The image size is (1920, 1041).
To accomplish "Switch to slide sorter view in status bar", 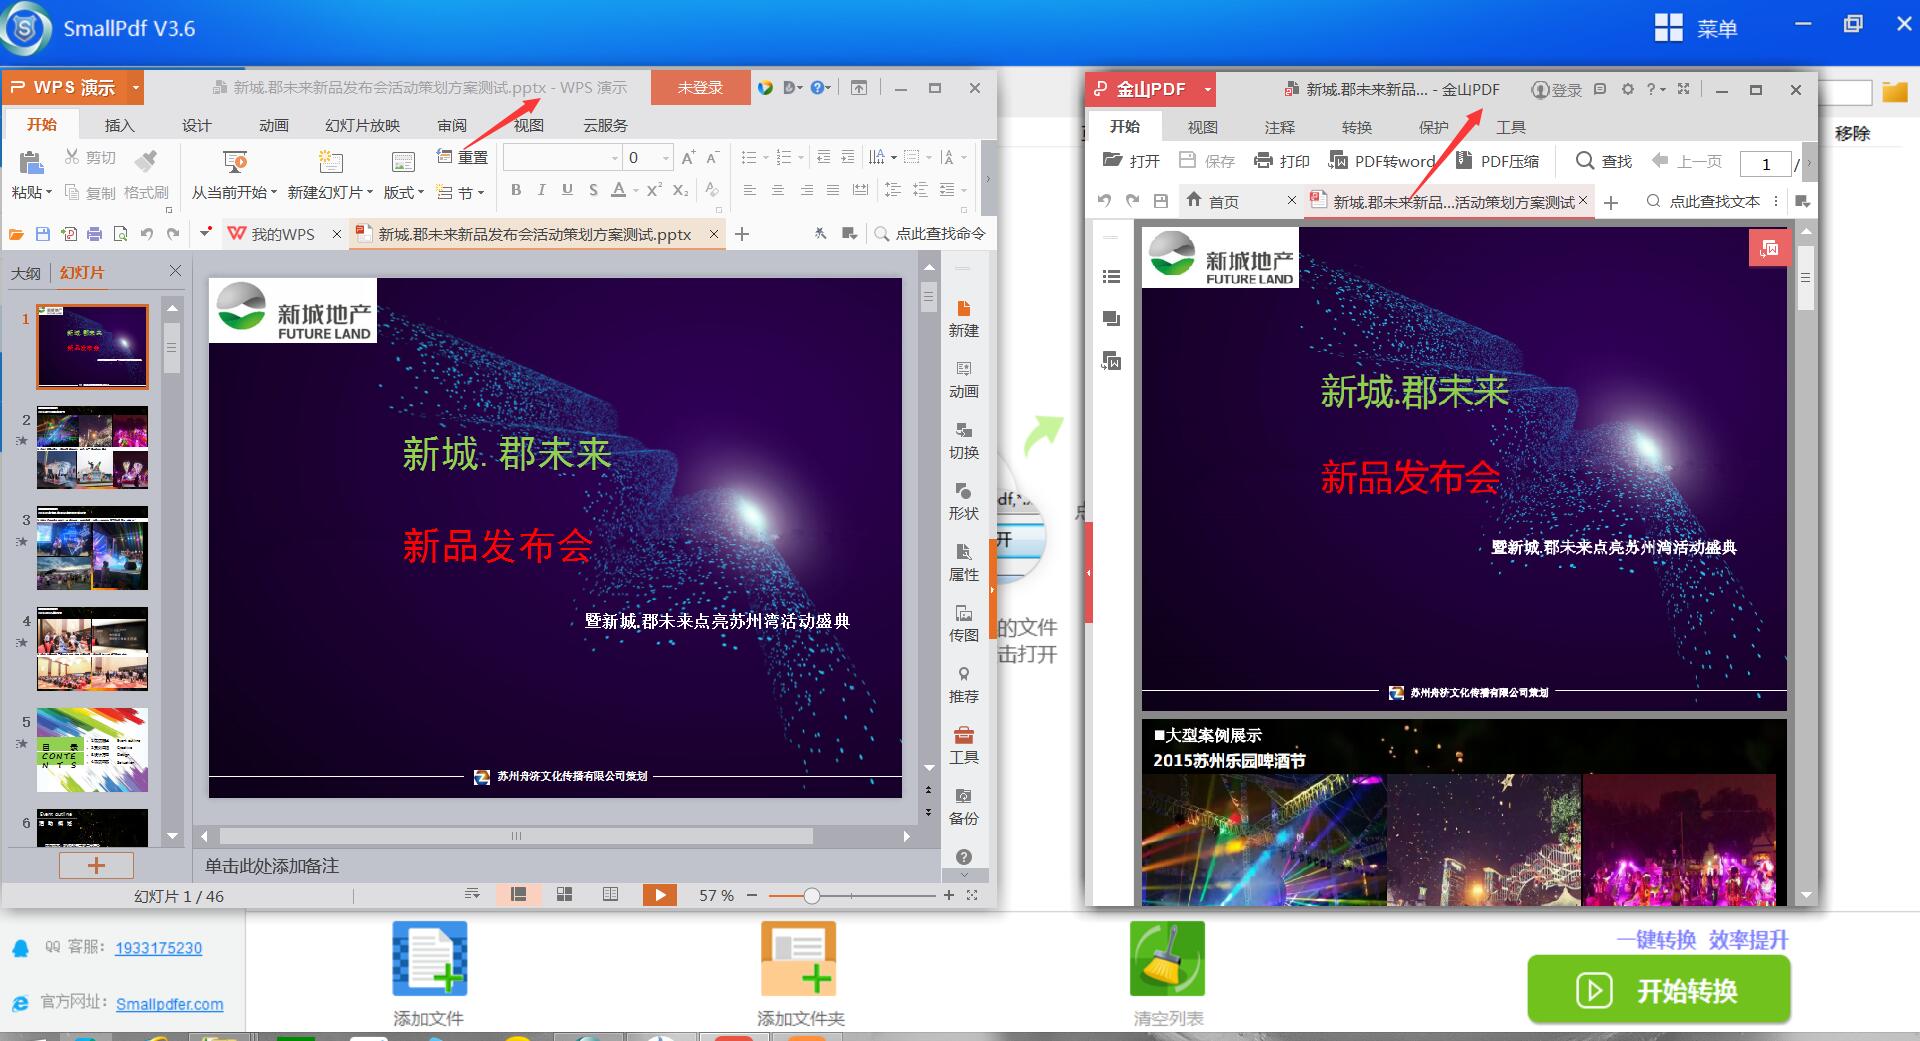I will 564,894.
